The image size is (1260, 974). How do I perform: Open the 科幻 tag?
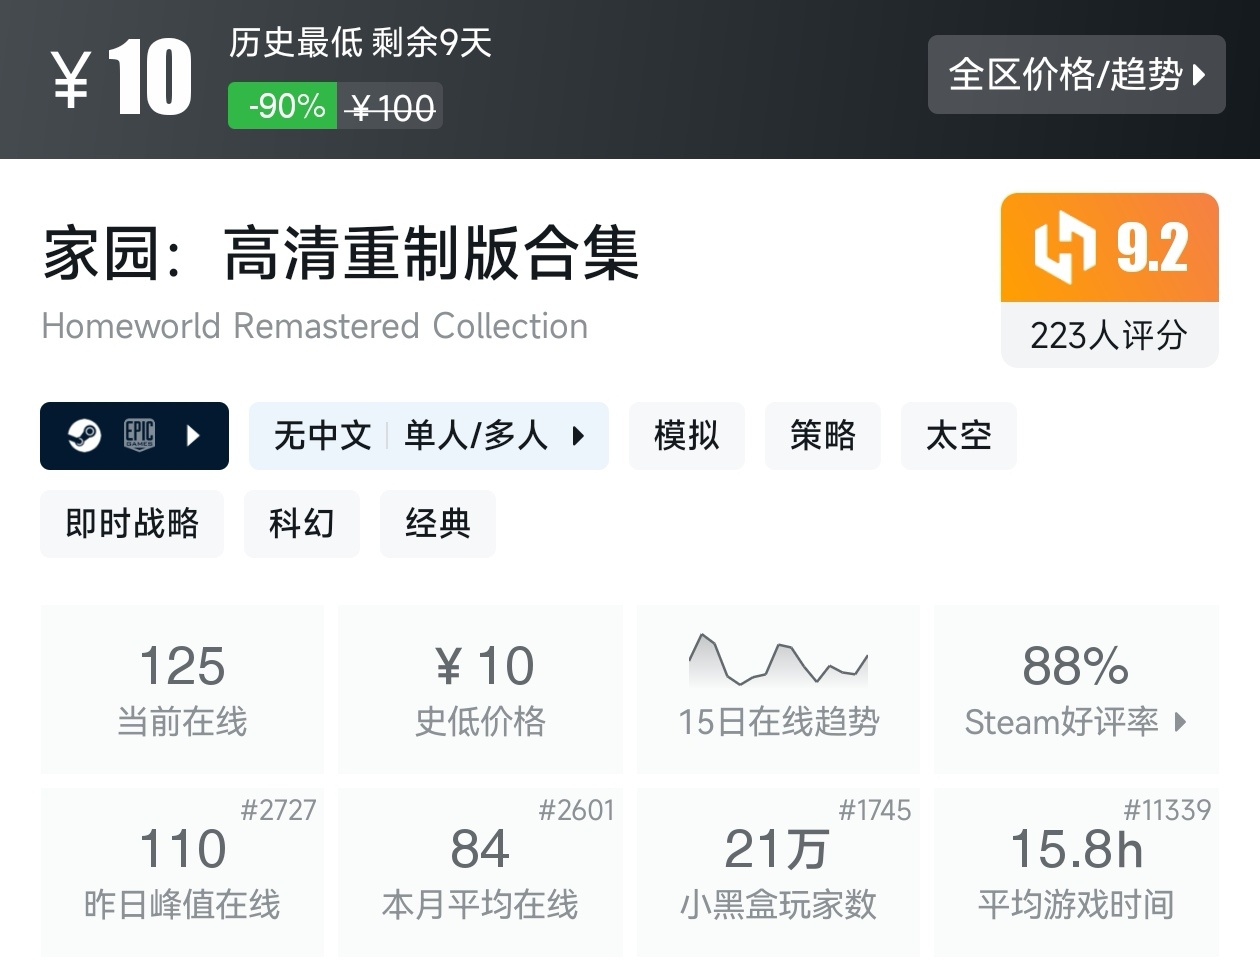pyautogui.click(x=302, y=523)
